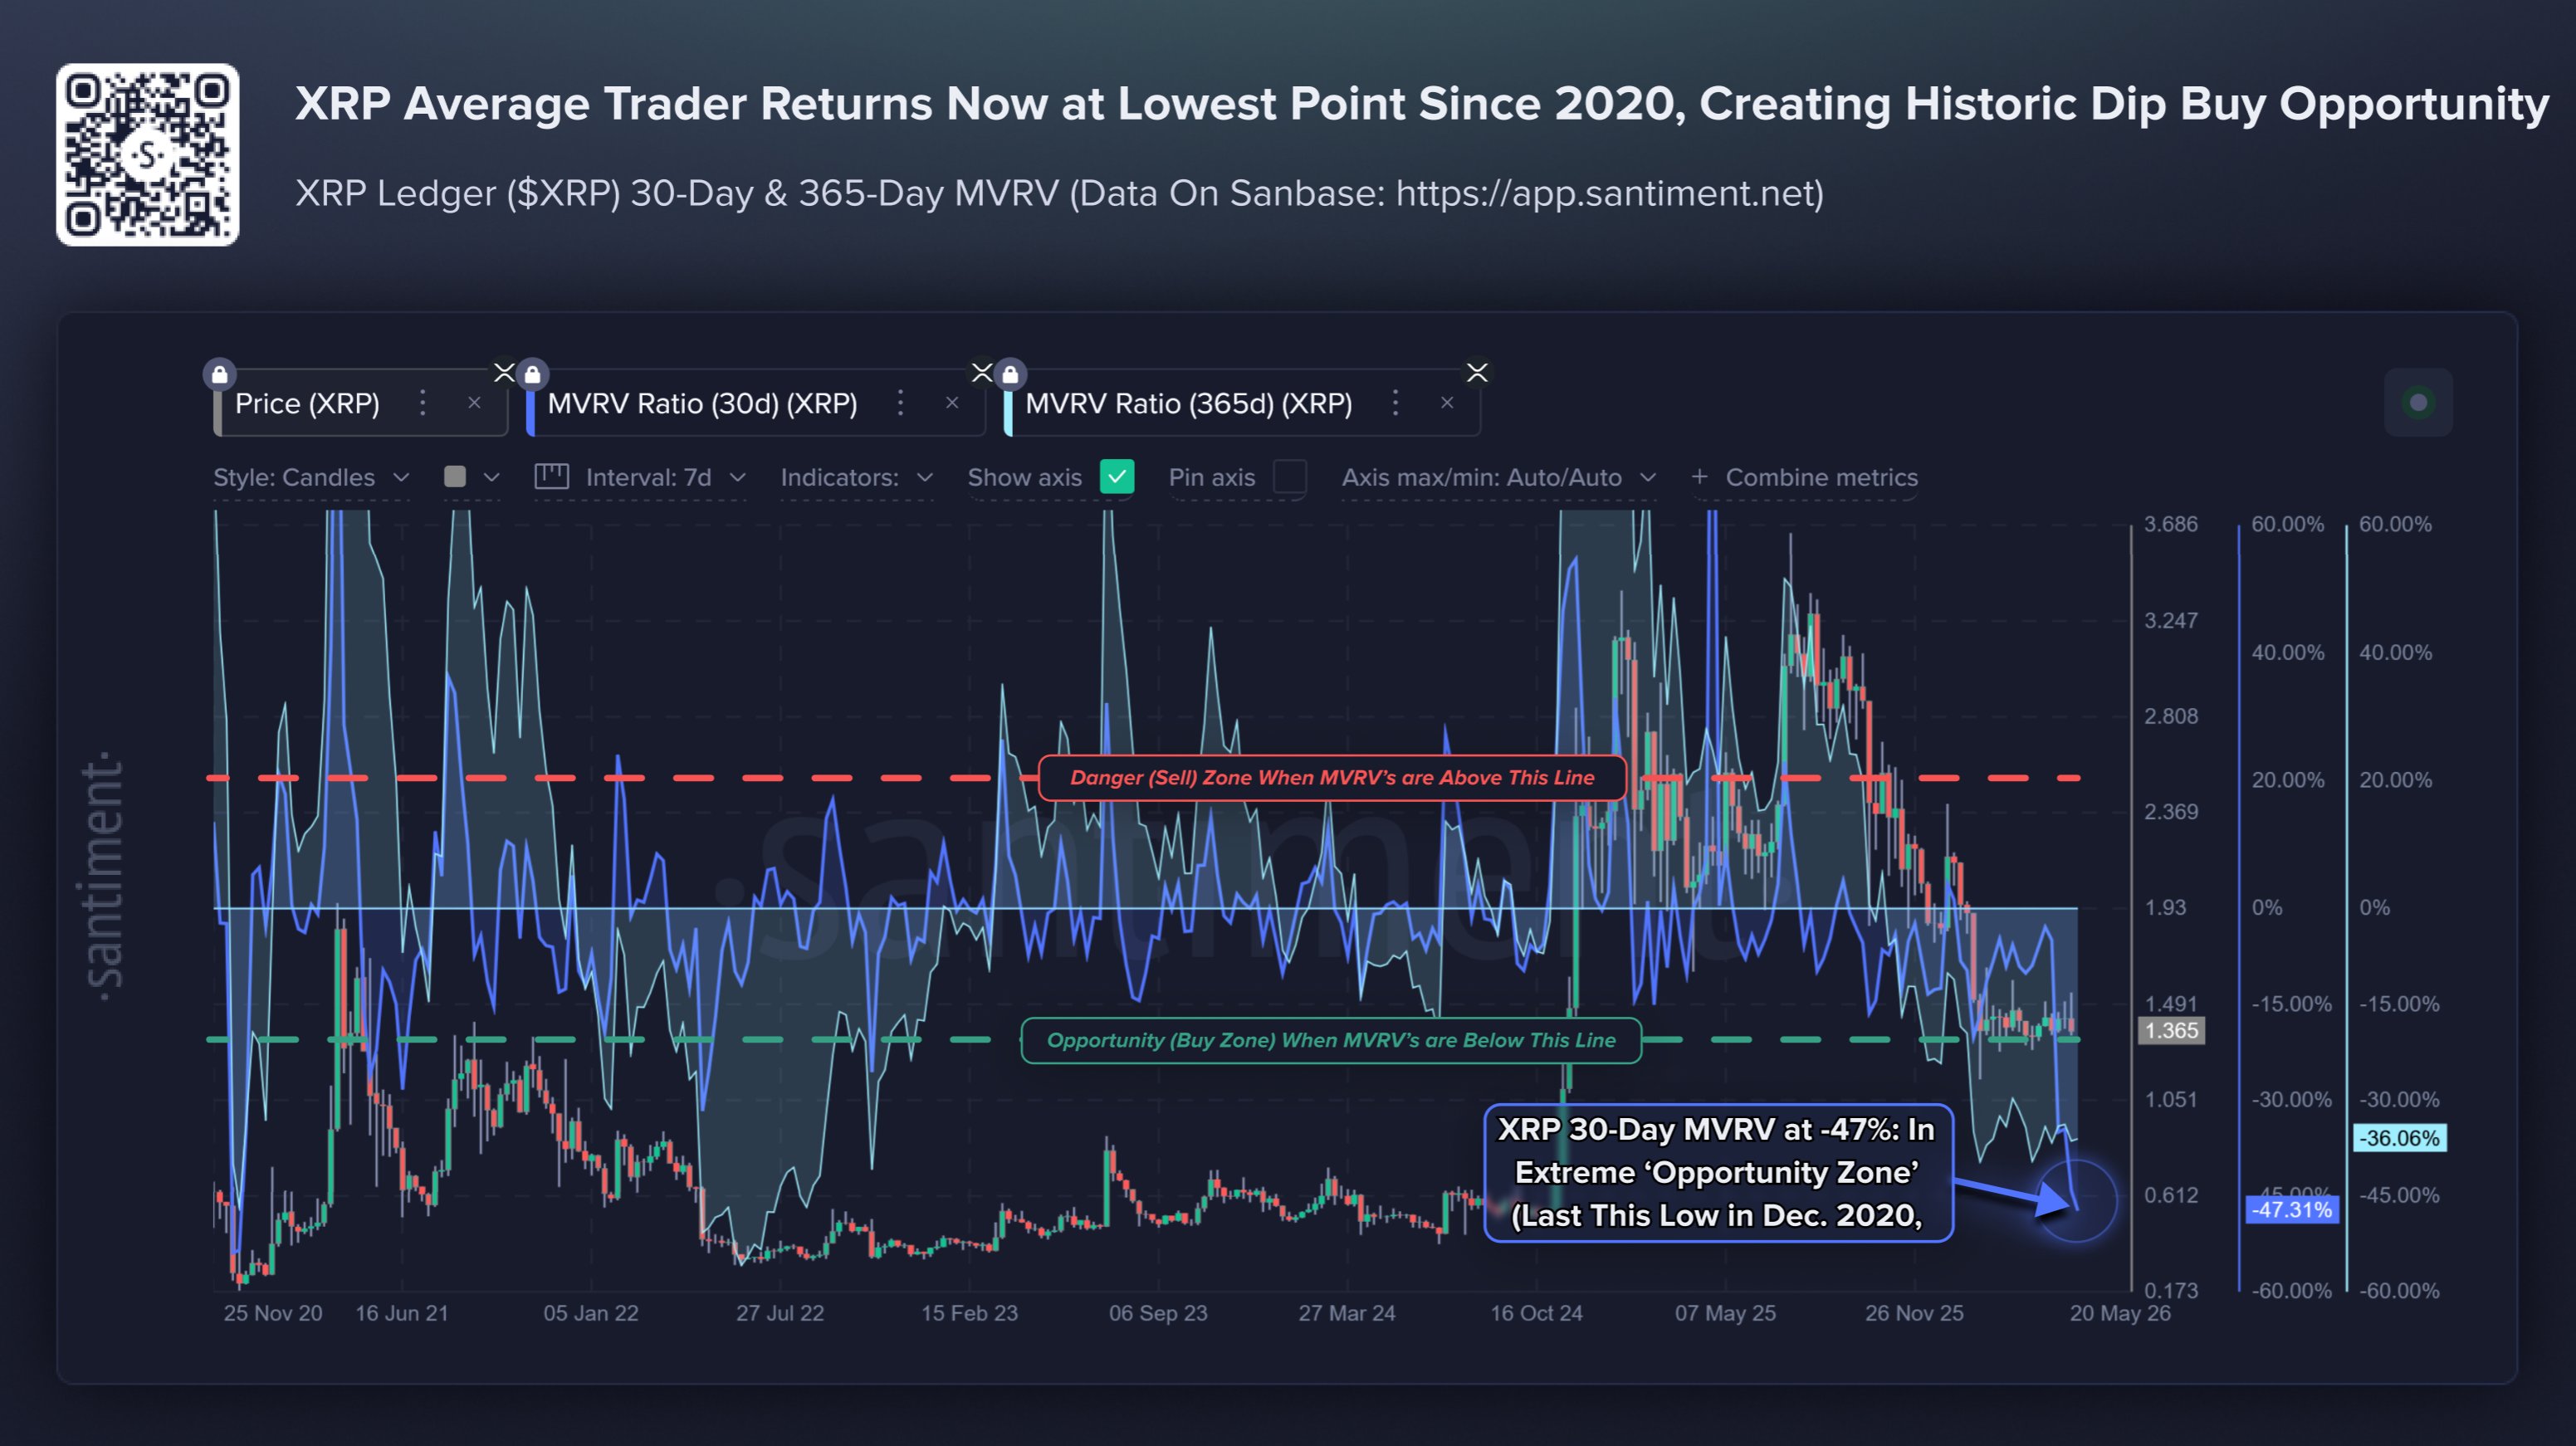Image resolution: width=2576 pixels, height=1446 pixels.
Task: Click the lock icon on Price (XRP)
Action: click(219, 374)
